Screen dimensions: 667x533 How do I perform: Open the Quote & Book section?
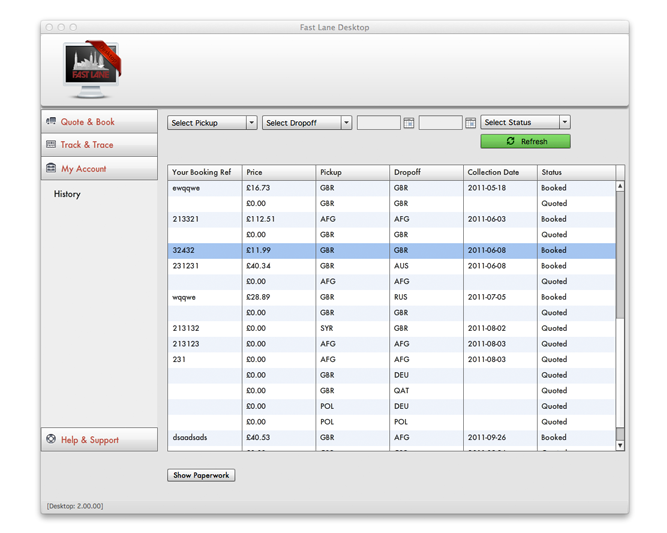point(100,122)
